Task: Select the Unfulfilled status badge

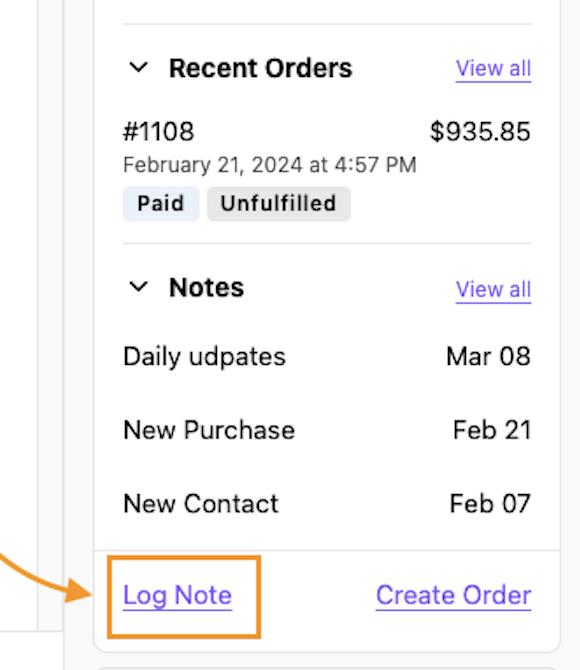Action: [279, 203]
